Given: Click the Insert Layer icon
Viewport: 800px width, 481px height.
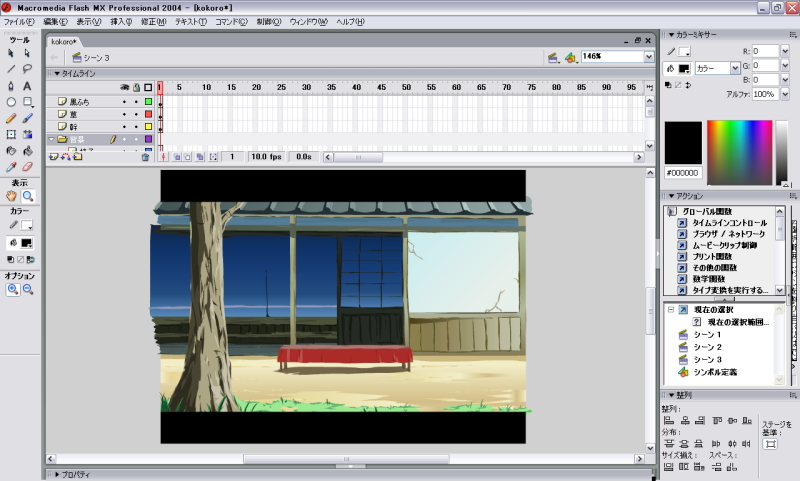Looking at the screenshot, I should coord(54,157).
